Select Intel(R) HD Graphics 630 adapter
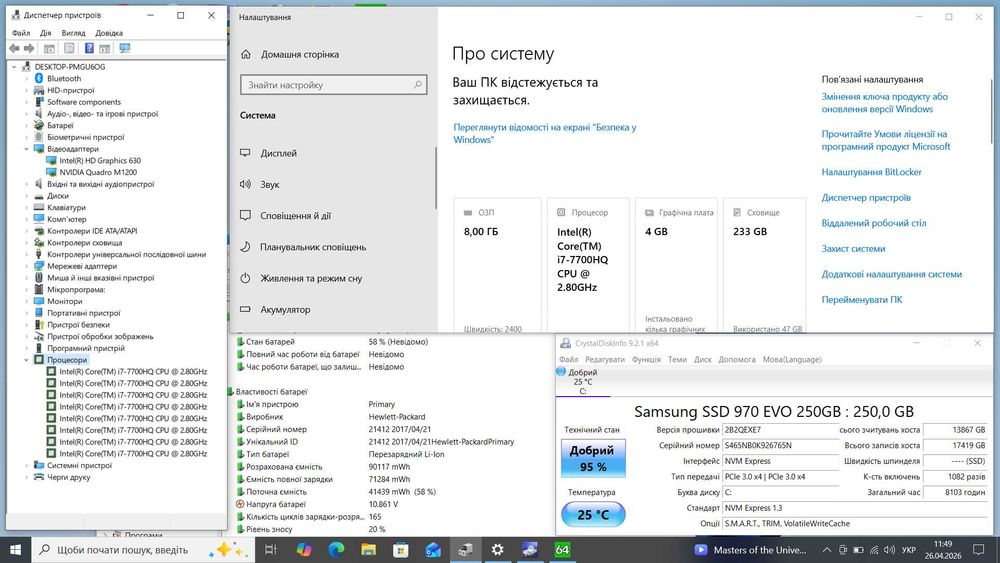The image size is (1000, 563). (100, 161)
